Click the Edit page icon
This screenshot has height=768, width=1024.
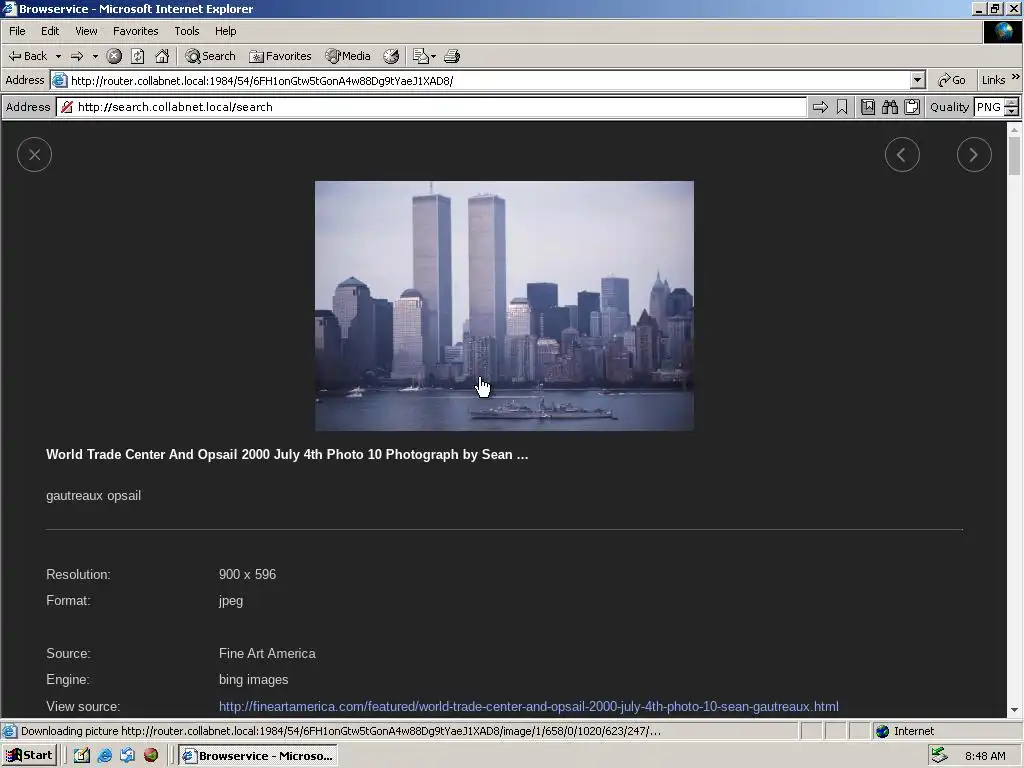(x=421, y=56)
